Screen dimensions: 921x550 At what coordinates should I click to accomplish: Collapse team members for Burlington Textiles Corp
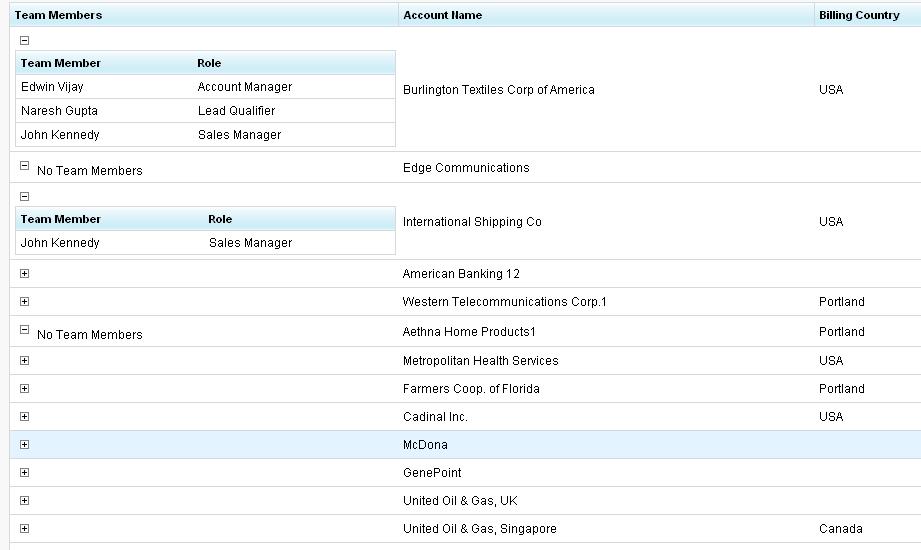tap(24, 41)
